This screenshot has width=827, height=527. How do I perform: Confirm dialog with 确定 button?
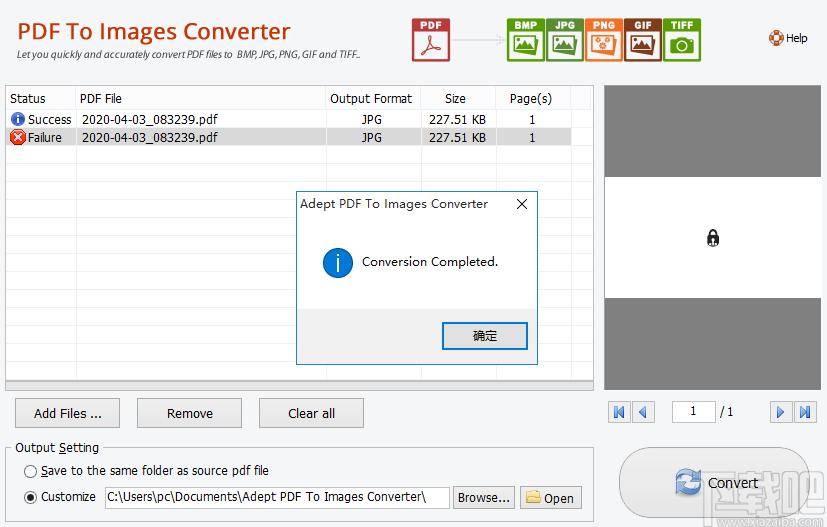485,336
